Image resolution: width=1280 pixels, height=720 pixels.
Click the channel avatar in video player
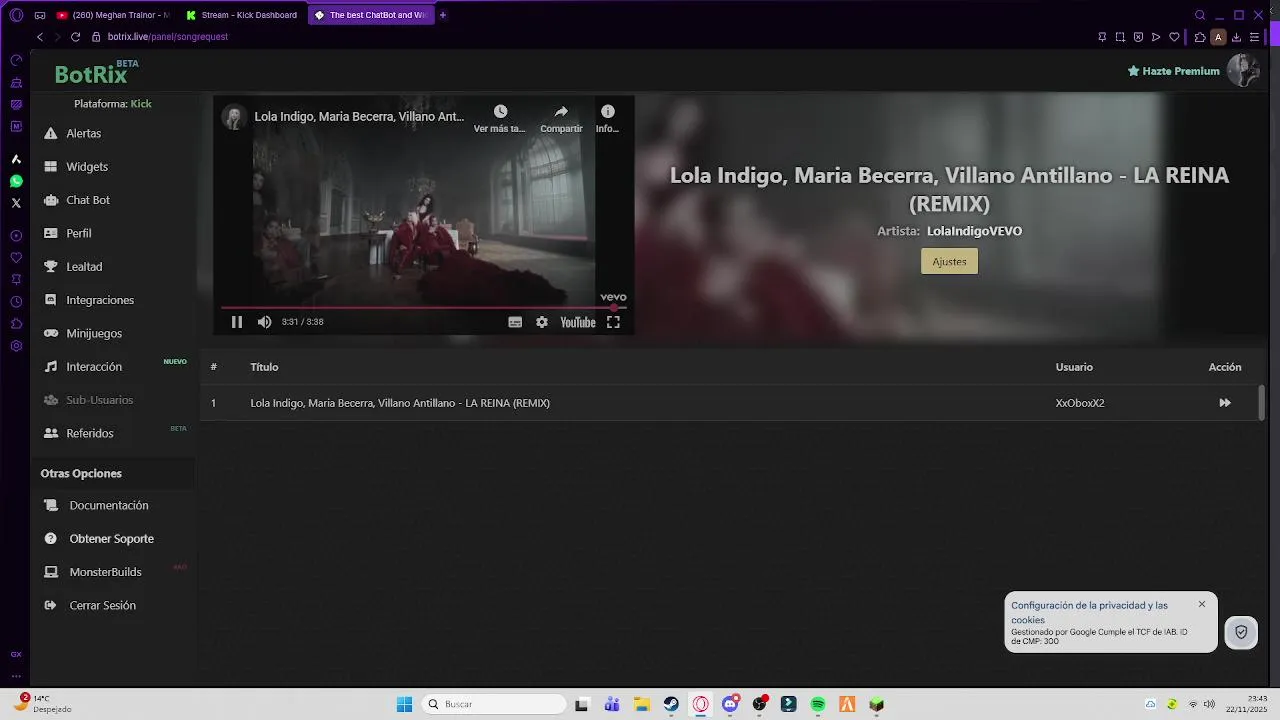[x=233, y=117]
